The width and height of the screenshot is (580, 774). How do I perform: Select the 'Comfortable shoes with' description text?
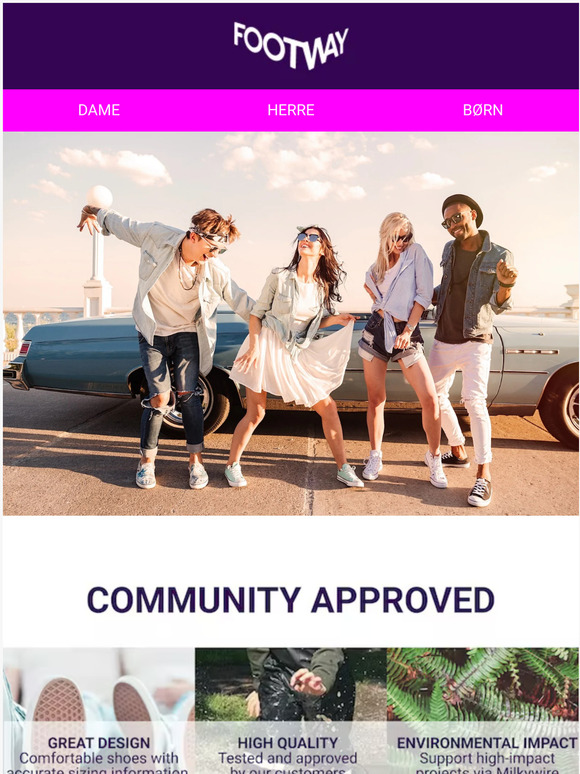[x=99, y=758]
